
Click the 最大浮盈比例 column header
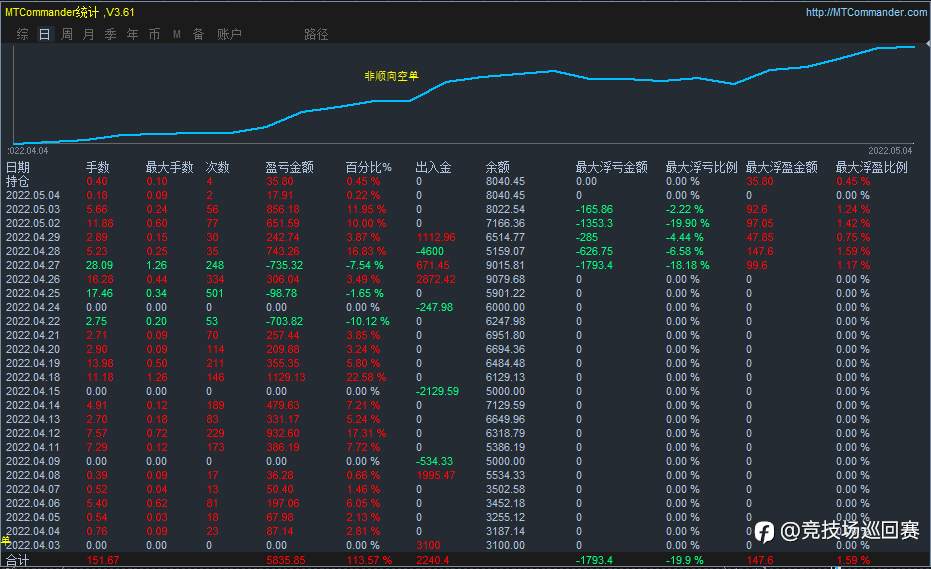pos(872,167)
